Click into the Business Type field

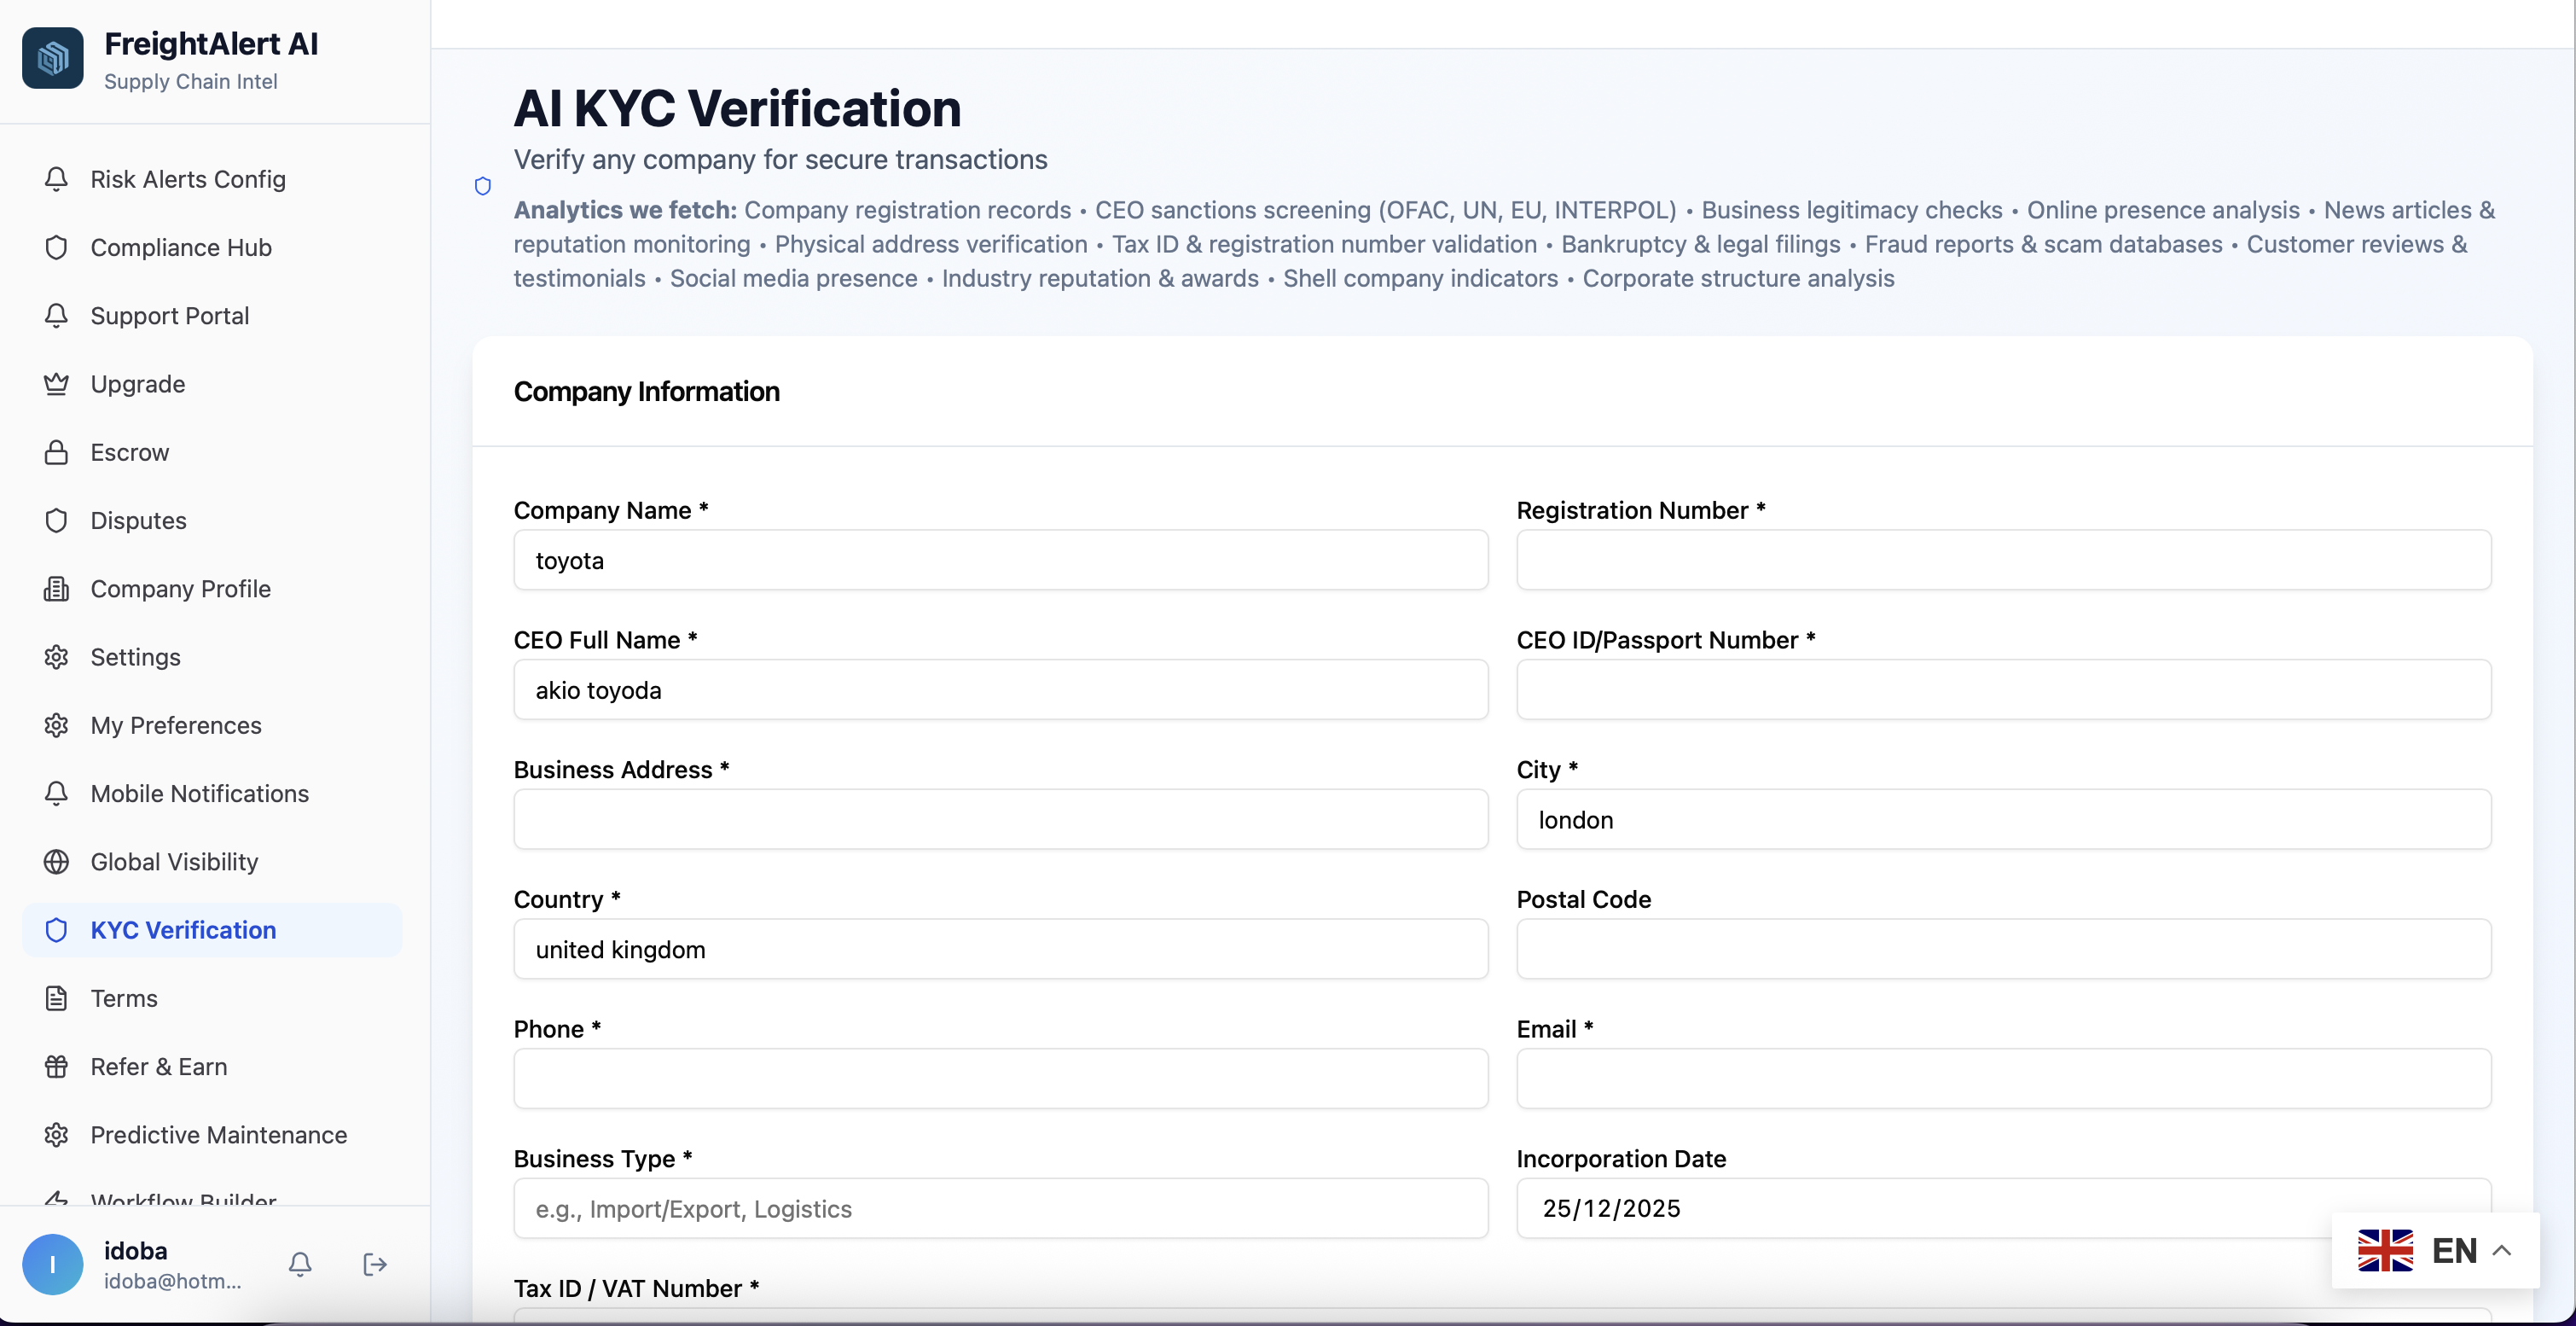pyautogui.click(x=1000, y=1208)
